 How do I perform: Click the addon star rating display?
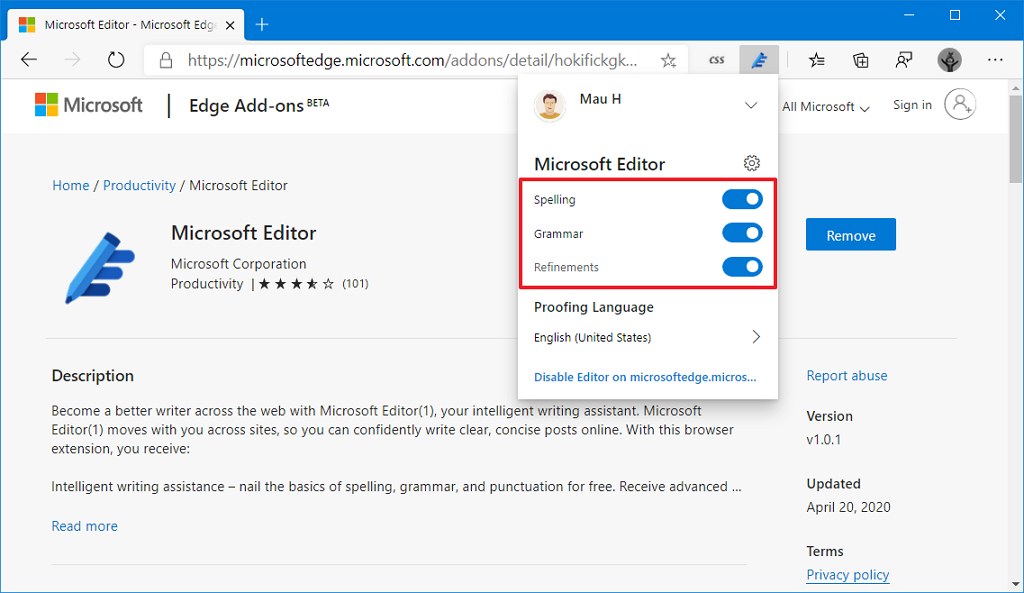(x=297, y=284)
